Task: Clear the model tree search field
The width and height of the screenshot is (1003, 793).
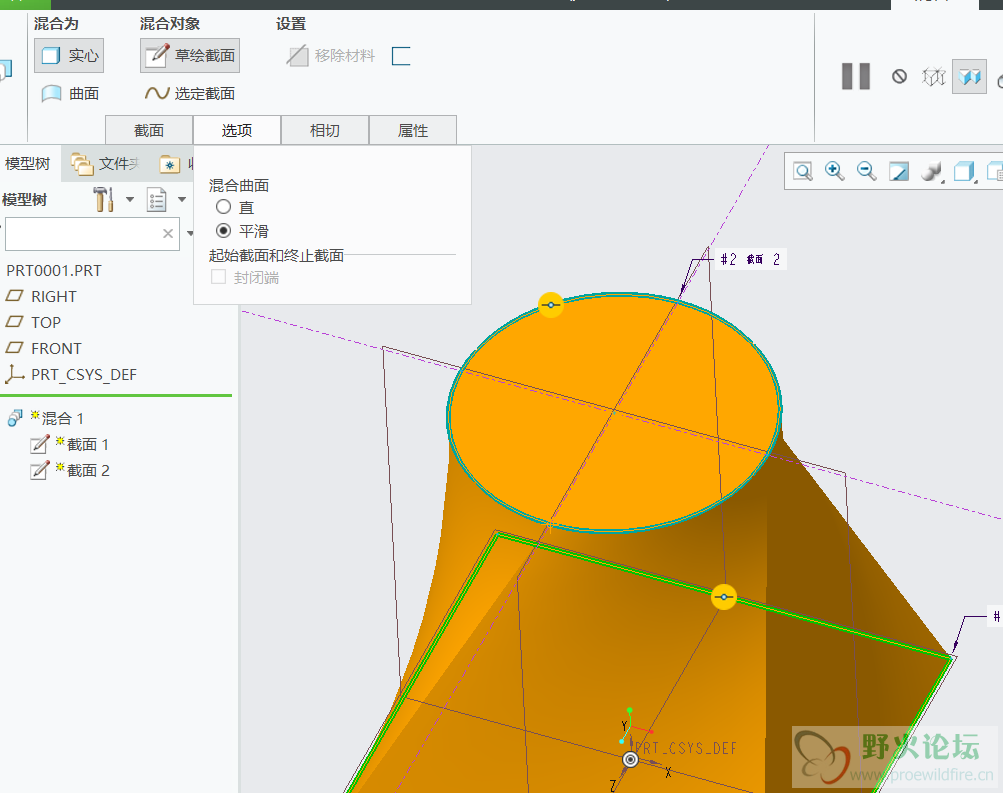Action: point(168,233)
